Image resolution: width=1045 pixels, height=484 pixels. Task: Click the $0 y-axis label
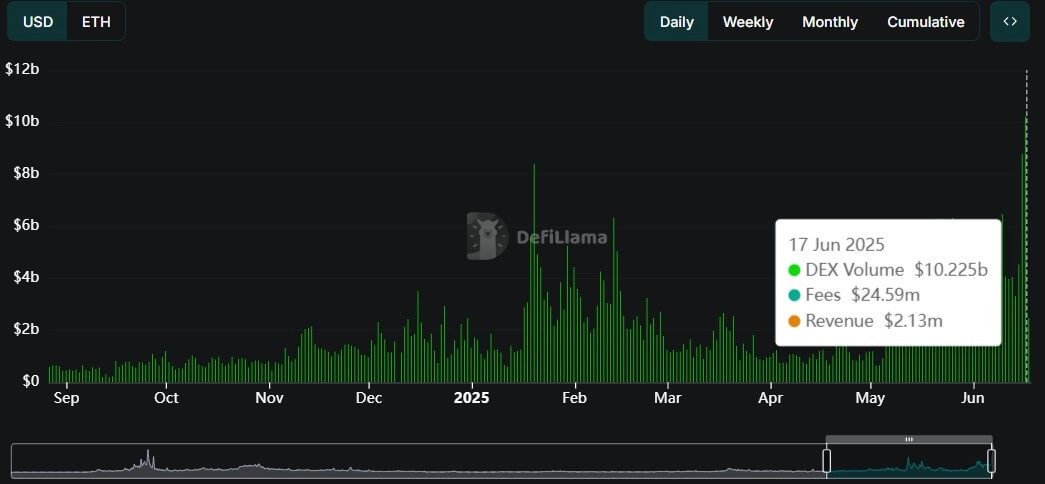31,381
